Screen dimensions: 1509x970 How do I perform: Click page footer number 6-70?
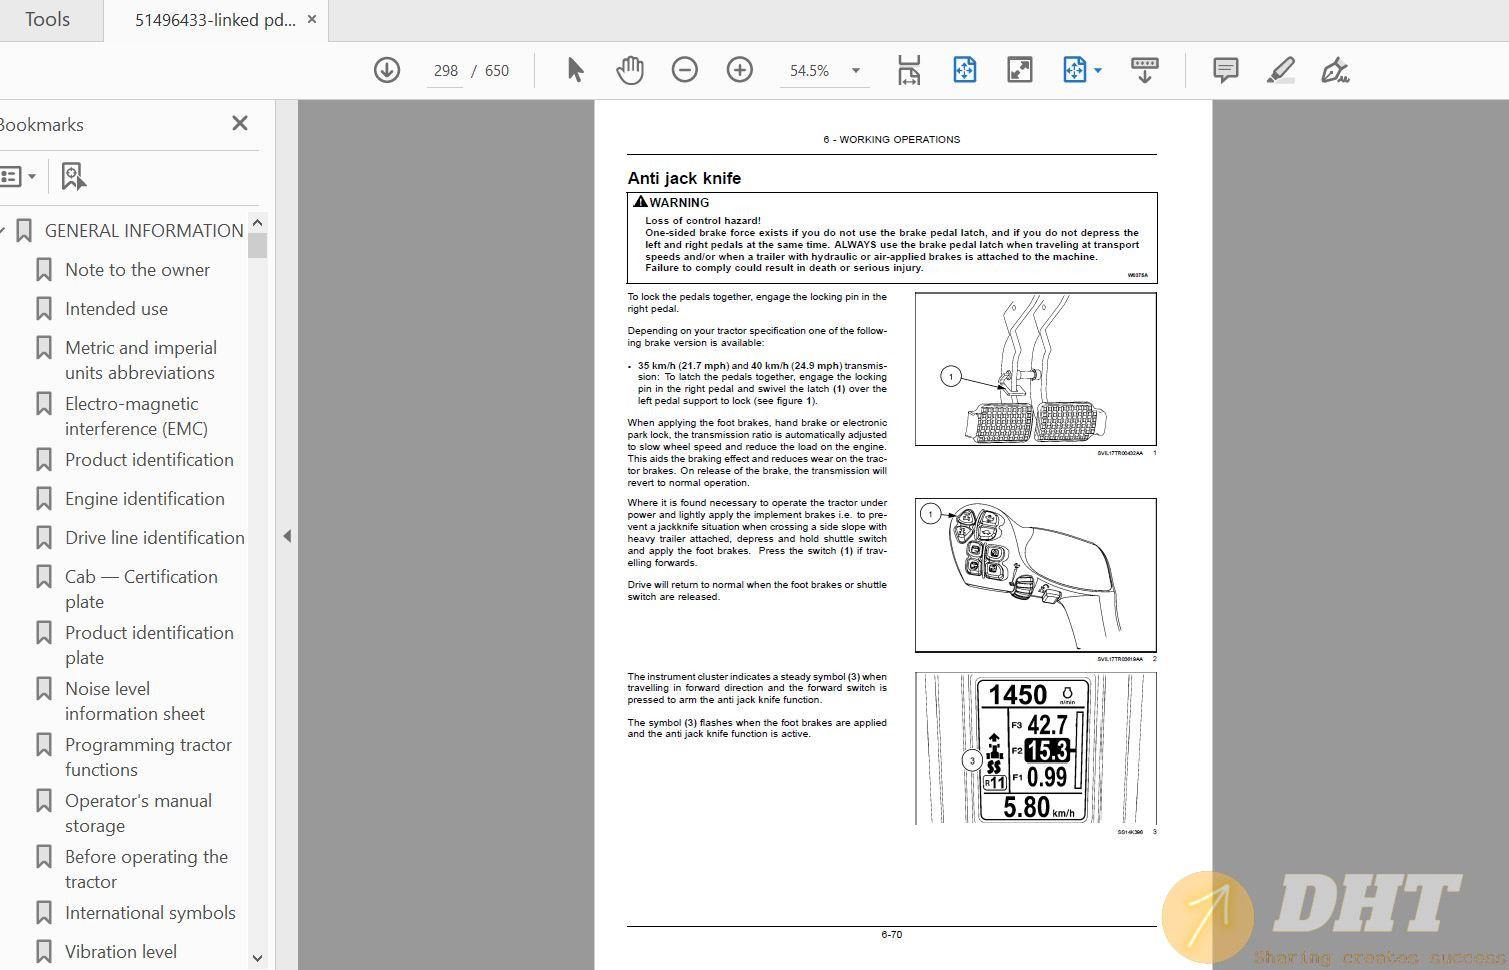coord(891,935)
